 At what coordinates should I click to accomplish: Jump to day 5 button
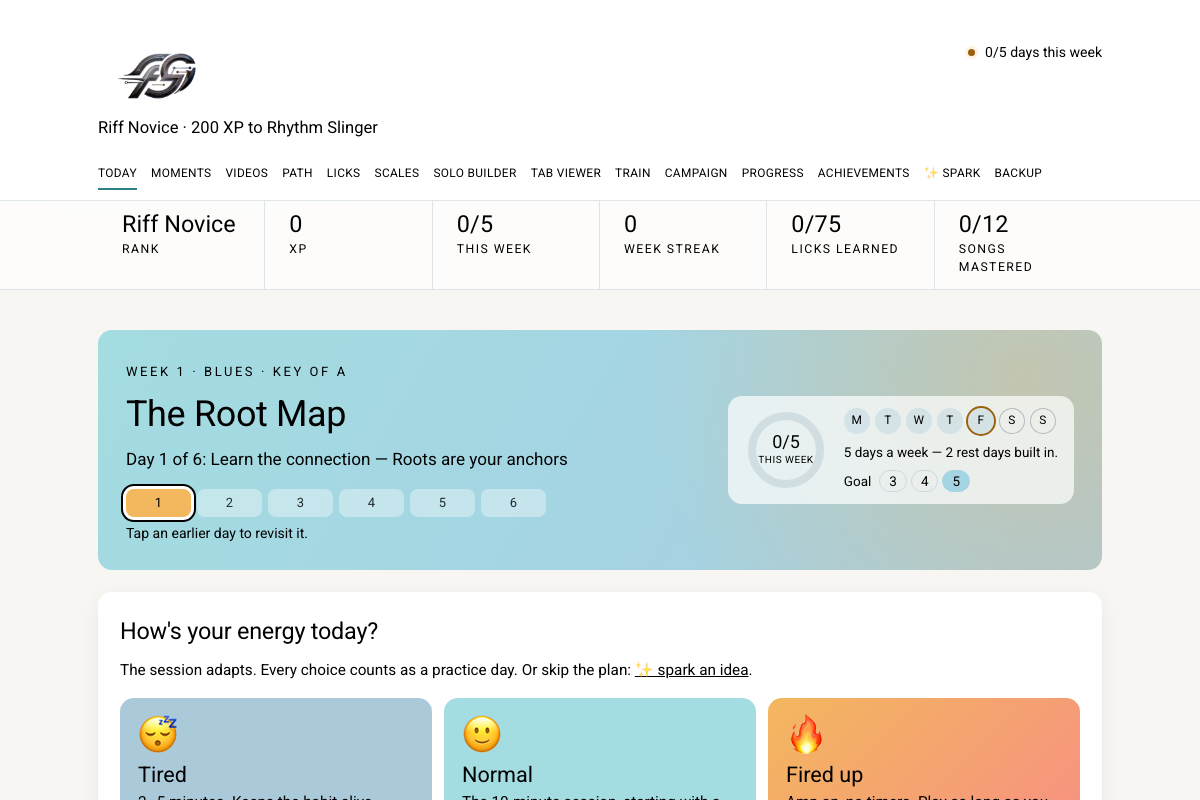[442, 503]
